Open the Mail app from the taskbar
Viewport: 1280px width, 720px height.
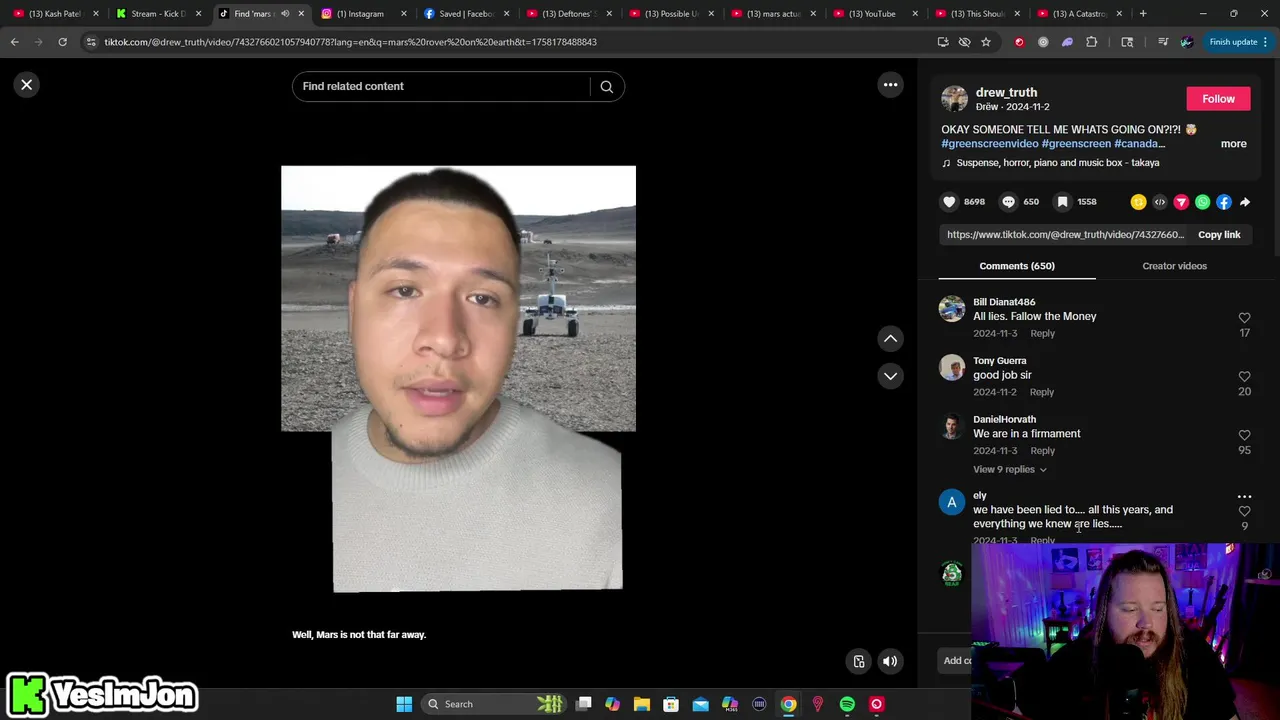point(700,704)
